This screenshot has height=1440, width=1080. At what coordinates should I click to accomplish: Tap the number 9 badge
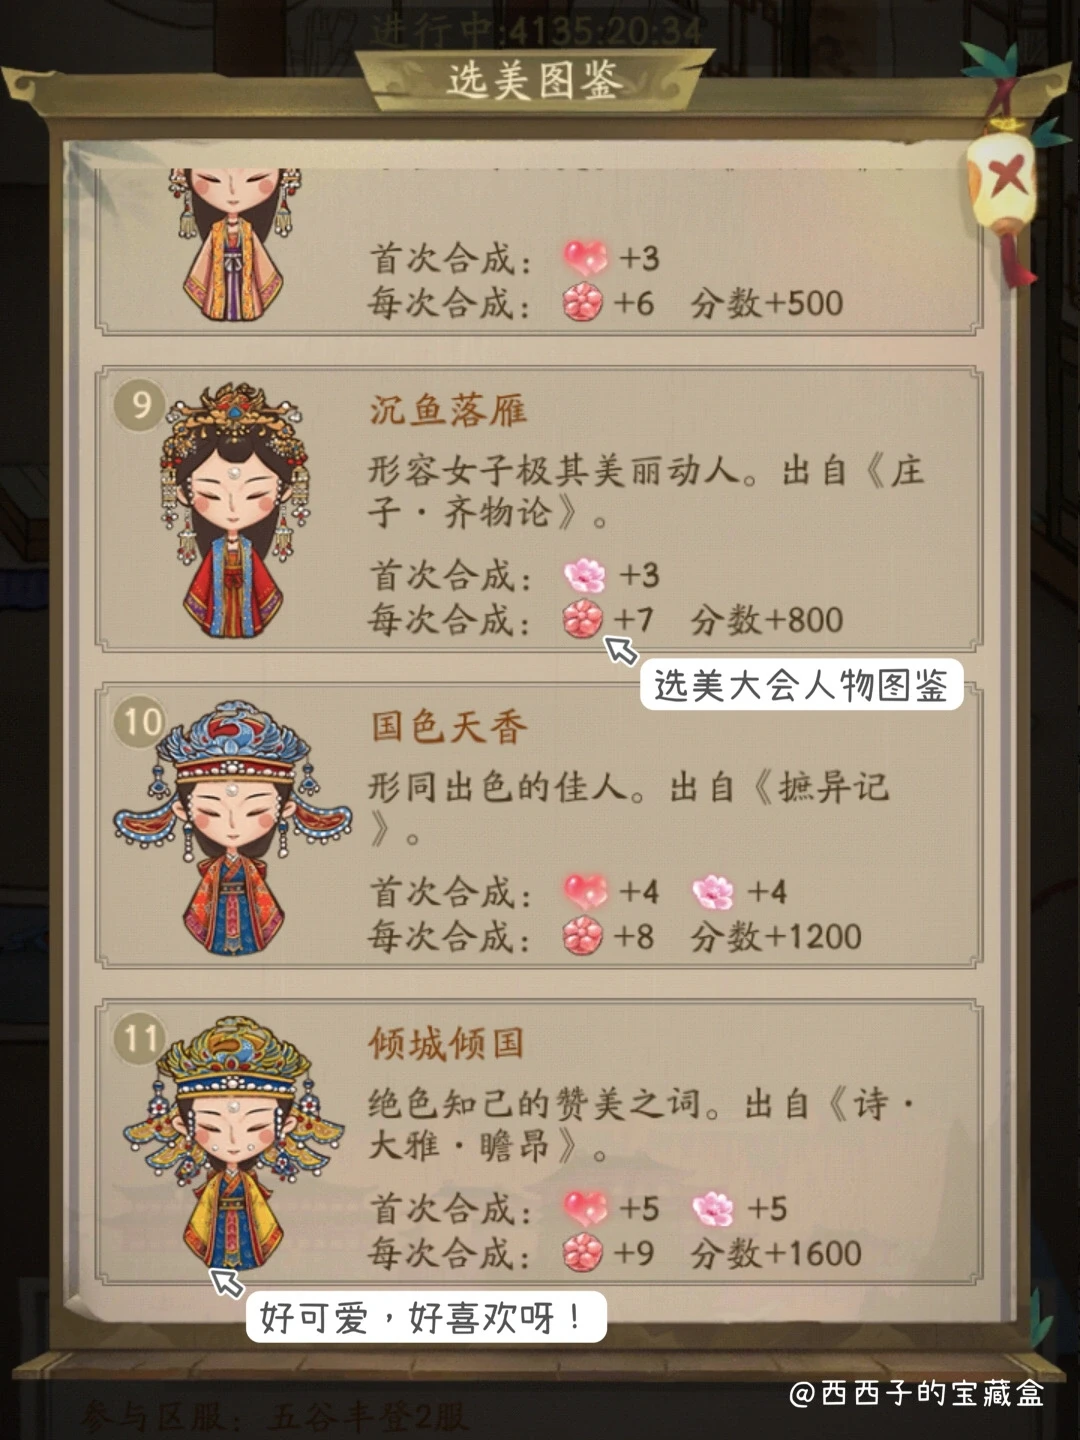coord(141,404)
